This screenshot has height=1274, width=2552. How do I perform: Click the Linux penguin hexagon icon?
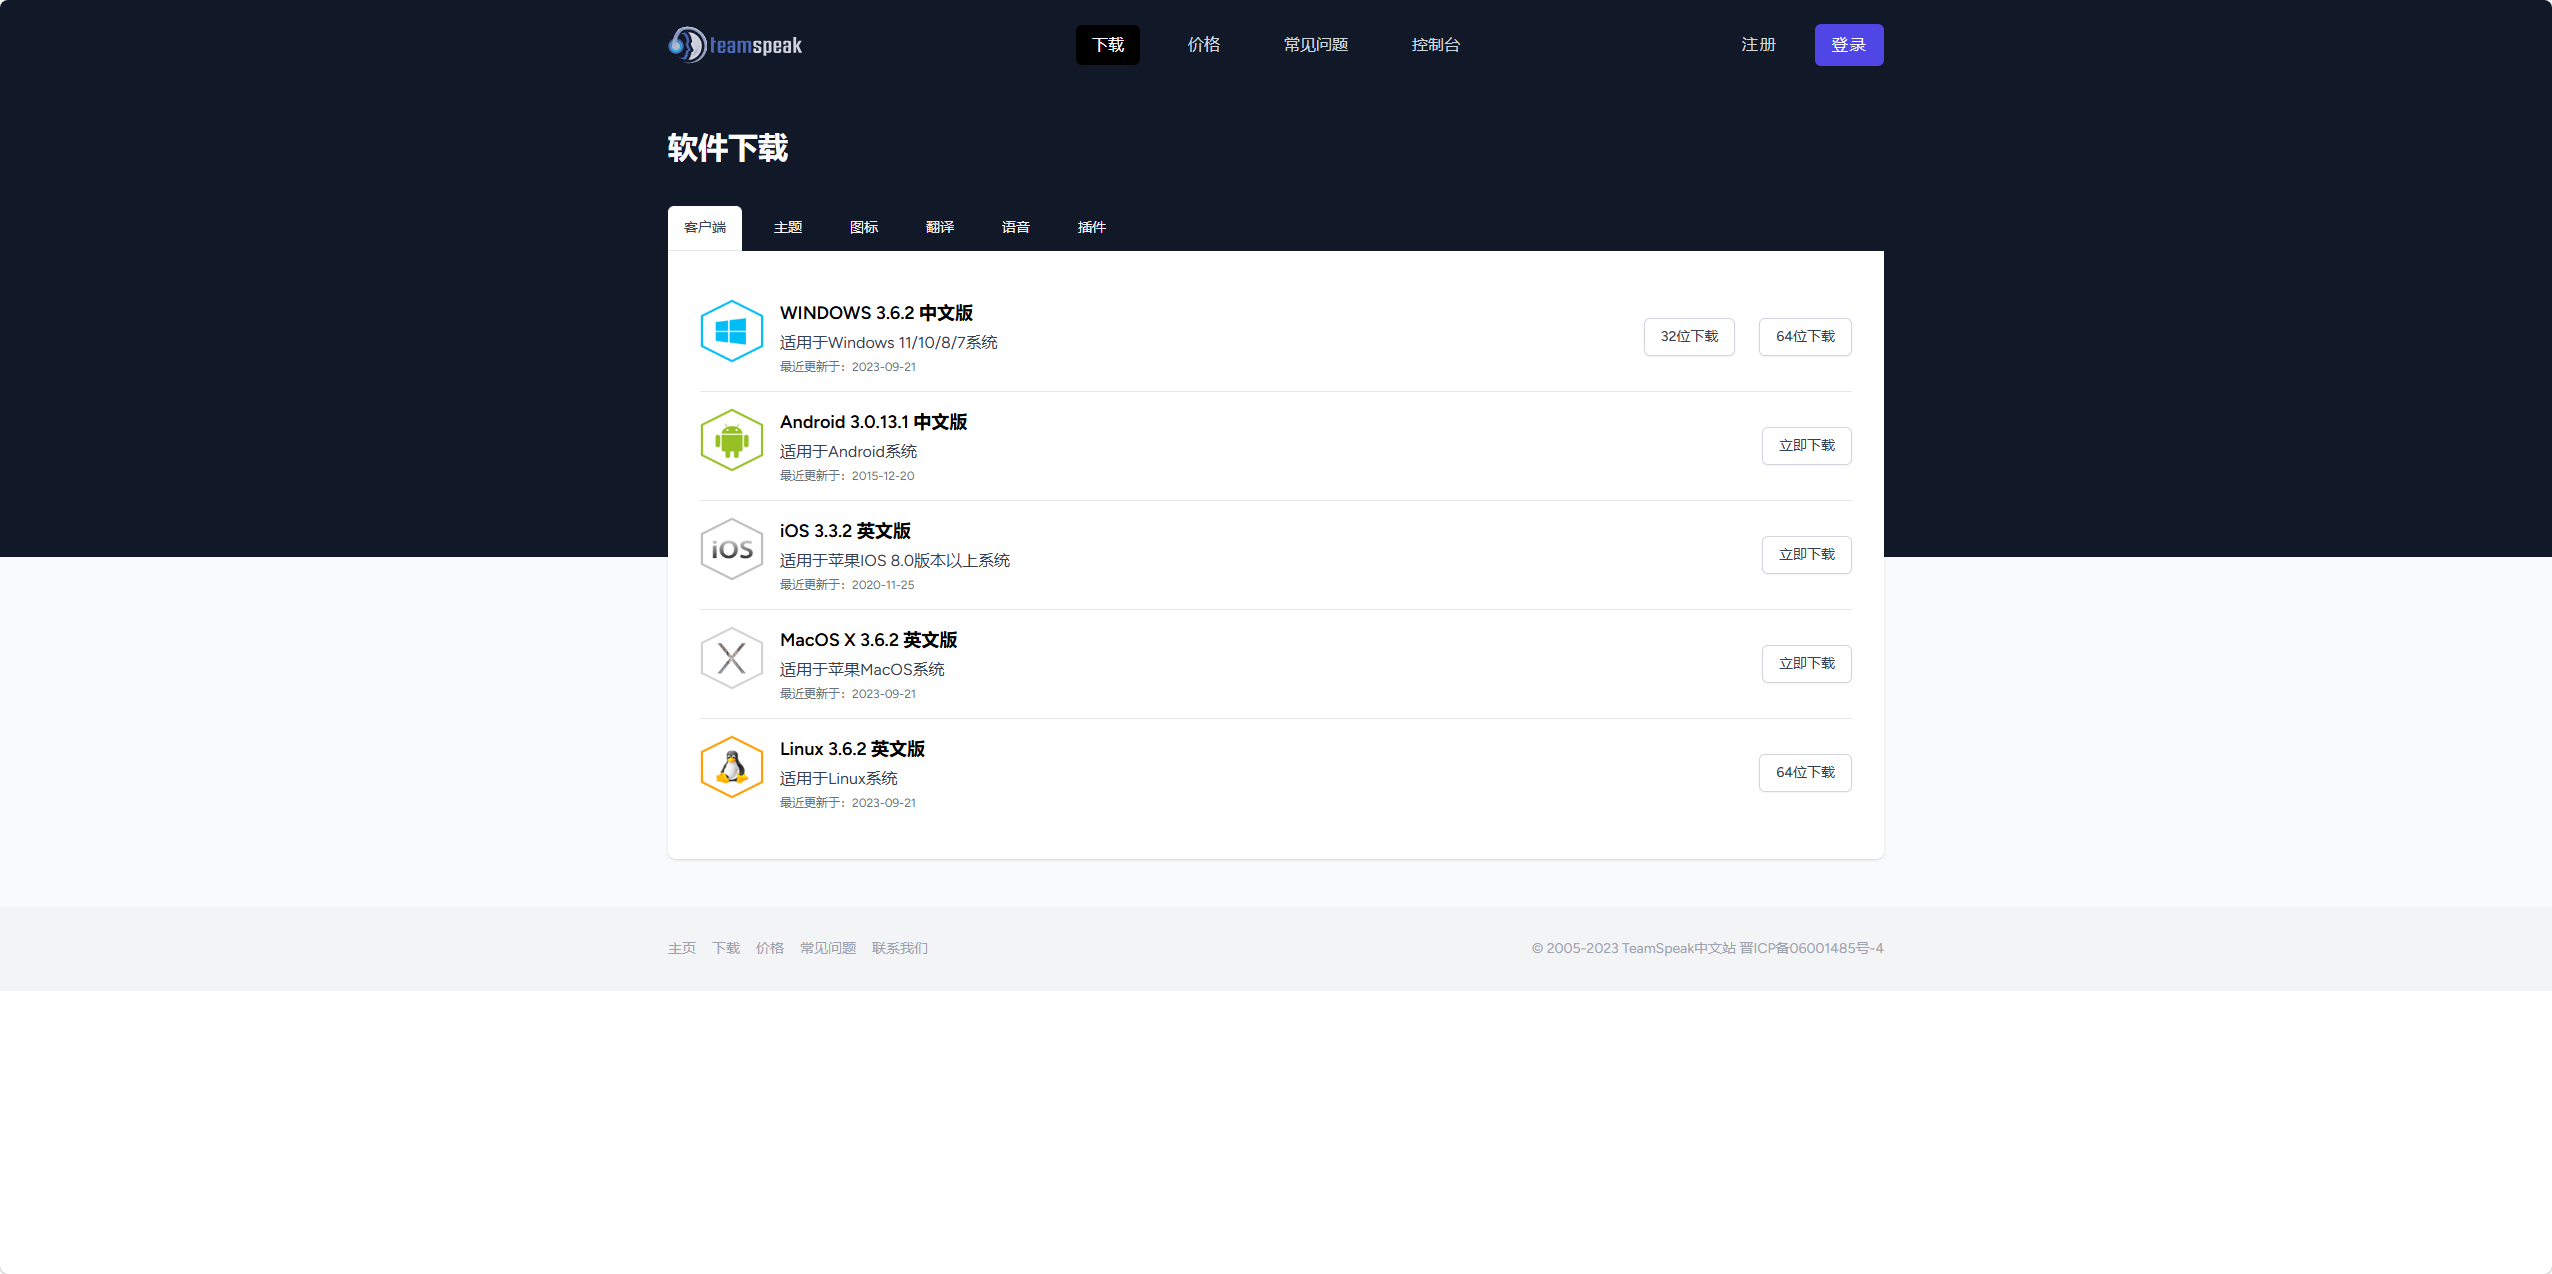732,767
